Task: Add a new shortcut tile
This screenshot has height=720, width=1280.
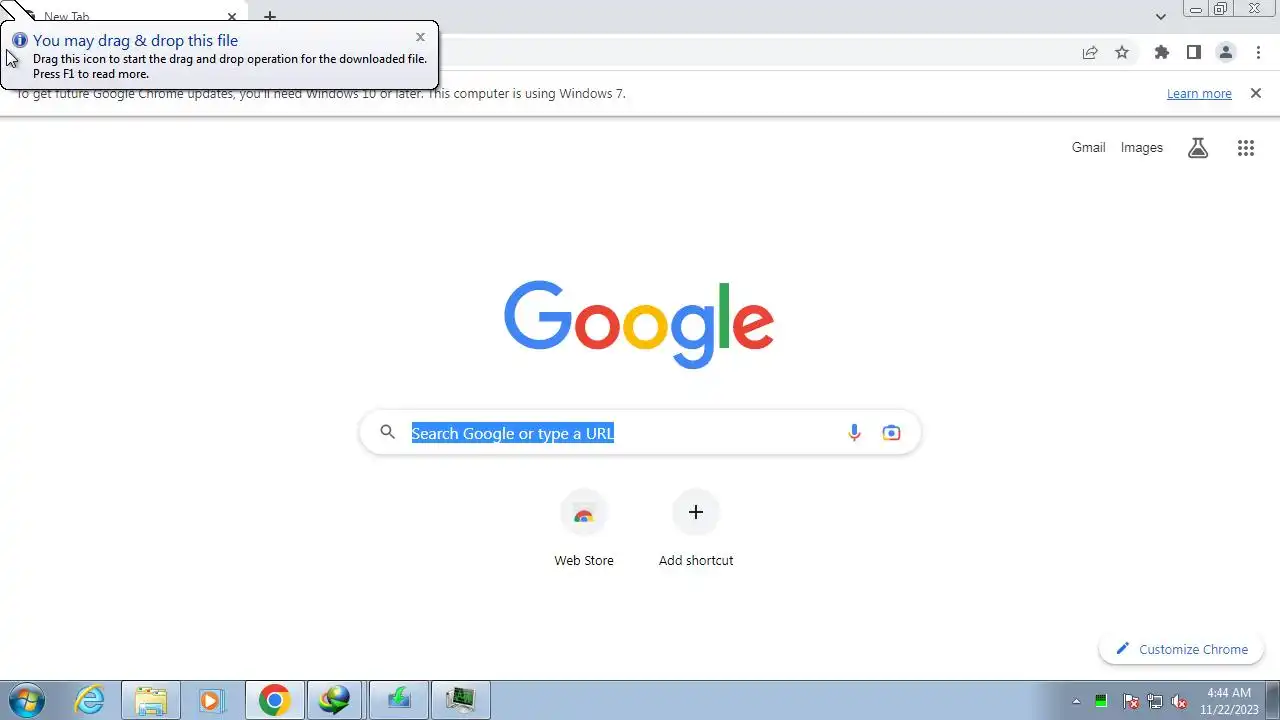Action: coord(696,529)
